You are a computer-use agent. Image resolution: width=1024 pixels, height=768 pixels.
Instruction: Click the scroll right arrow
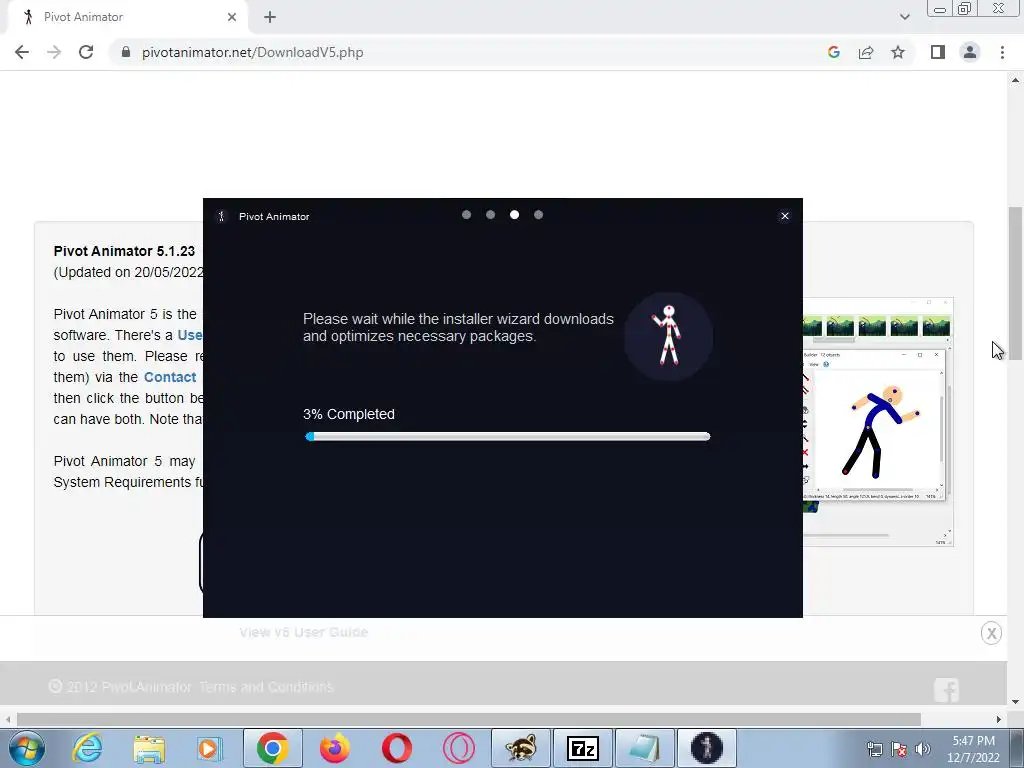coord(999,719)
